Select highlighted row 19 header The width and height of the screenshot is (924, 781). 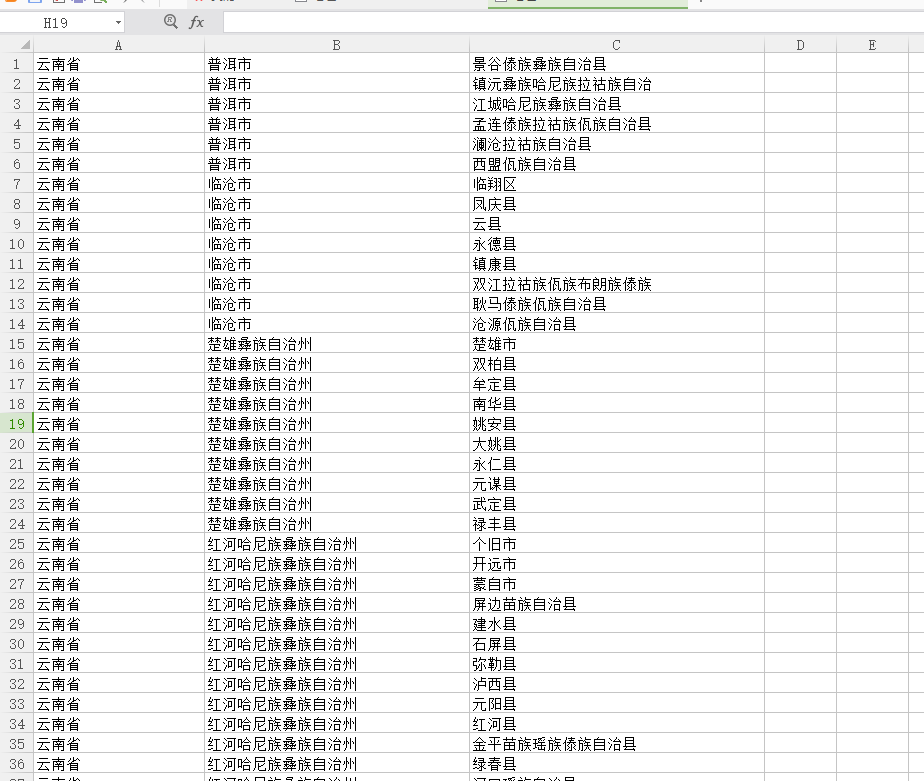[16, 424]
